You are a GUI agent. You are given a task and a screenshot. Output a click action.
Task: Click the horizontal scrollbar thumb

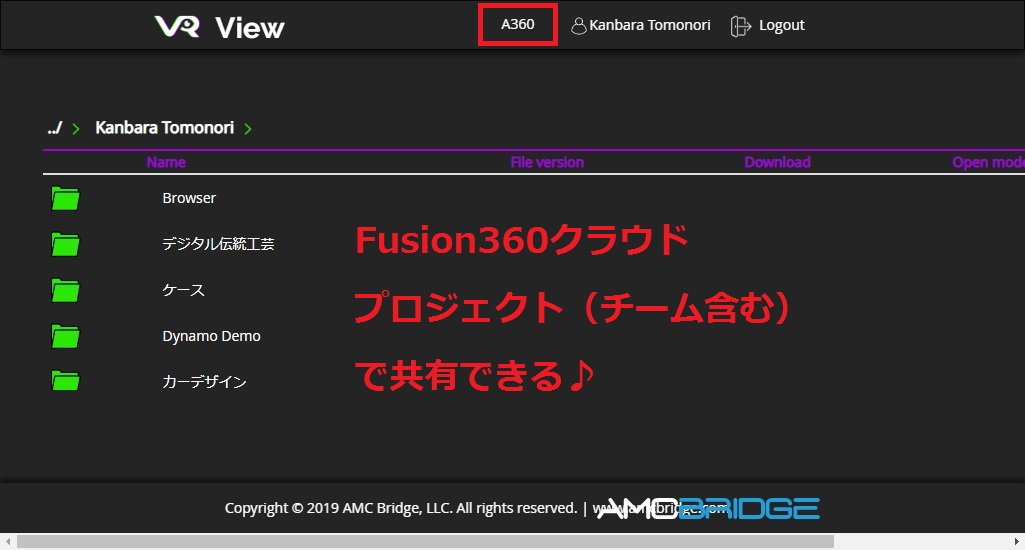coord(426,541)
